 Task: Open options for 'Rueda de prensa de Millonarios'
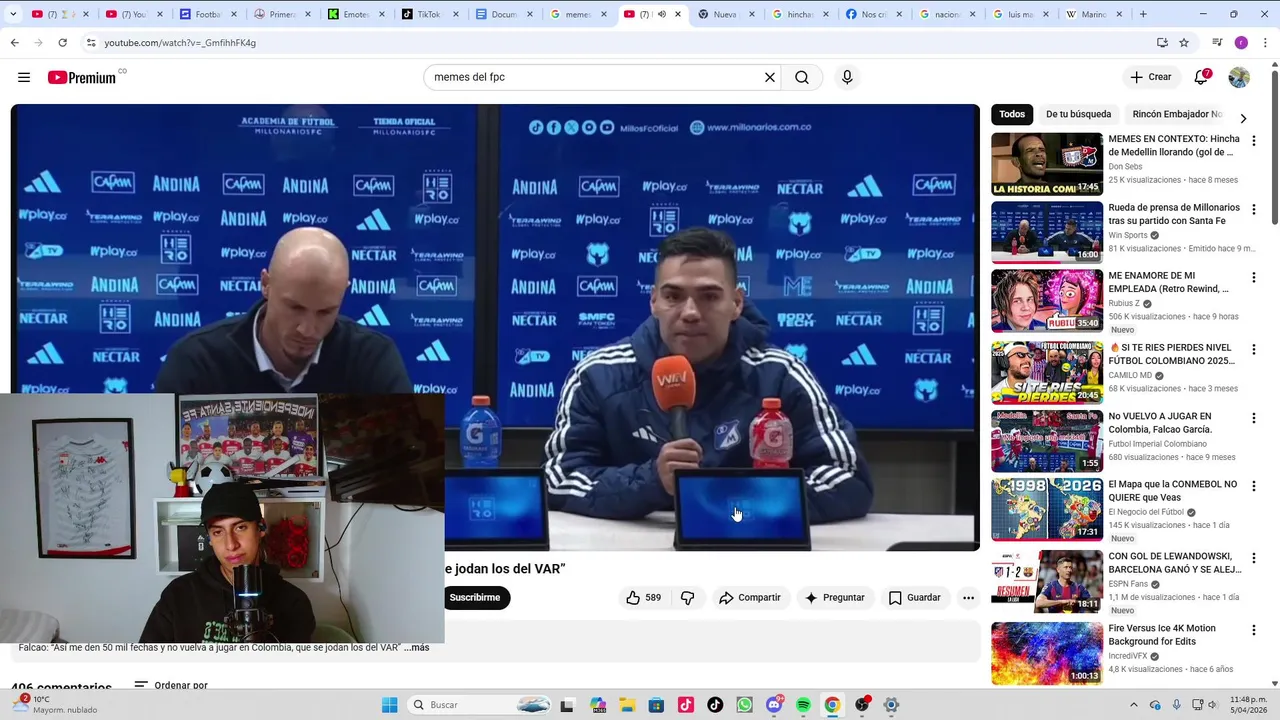(1254, 209)
